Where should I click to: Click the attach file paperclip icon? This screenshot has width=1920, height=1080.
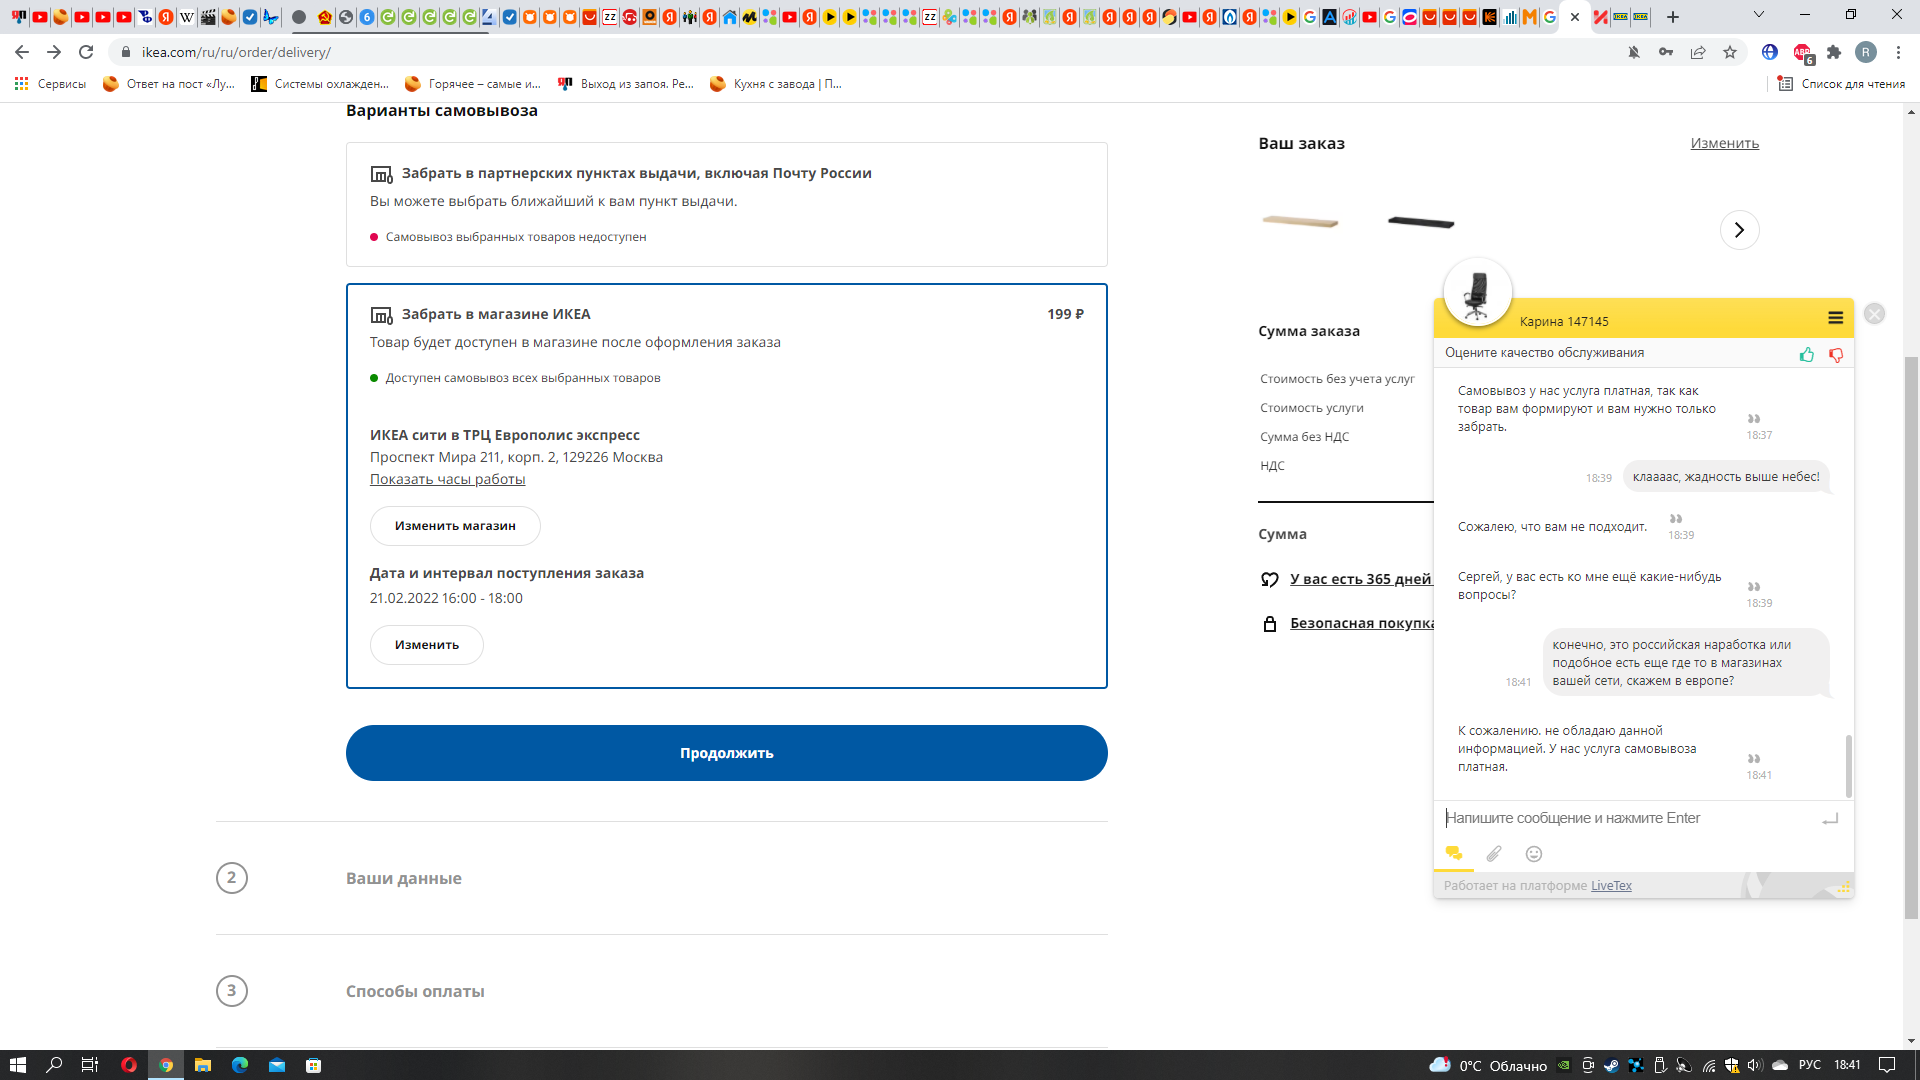coord(1494,854)
